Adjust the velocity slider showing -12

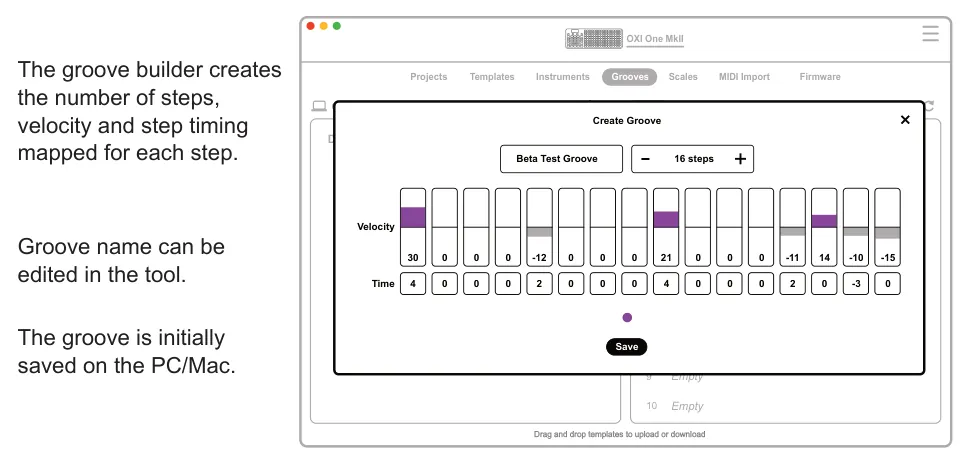pos(540,227)
